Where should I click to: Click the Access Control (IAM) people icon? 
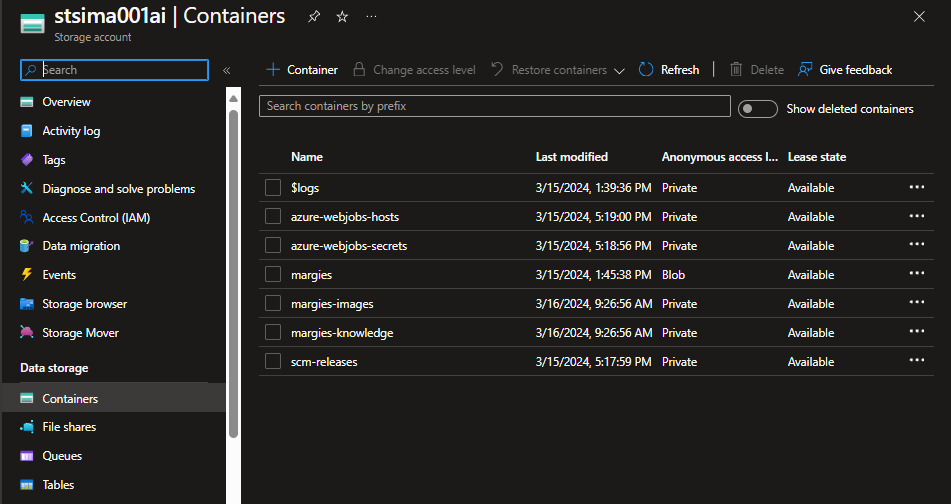point(27,217)
